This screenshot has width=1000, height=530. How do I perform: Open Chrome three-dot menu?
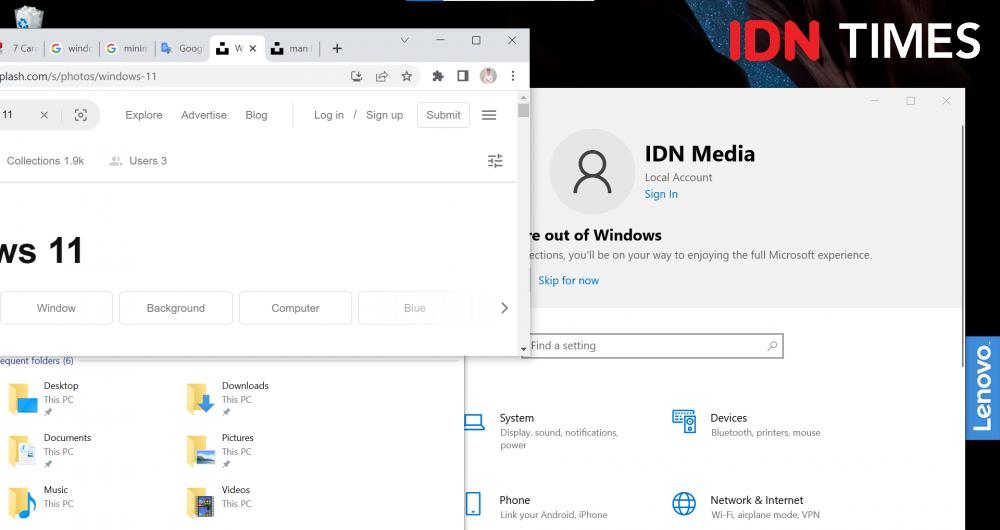coord(513,77)
